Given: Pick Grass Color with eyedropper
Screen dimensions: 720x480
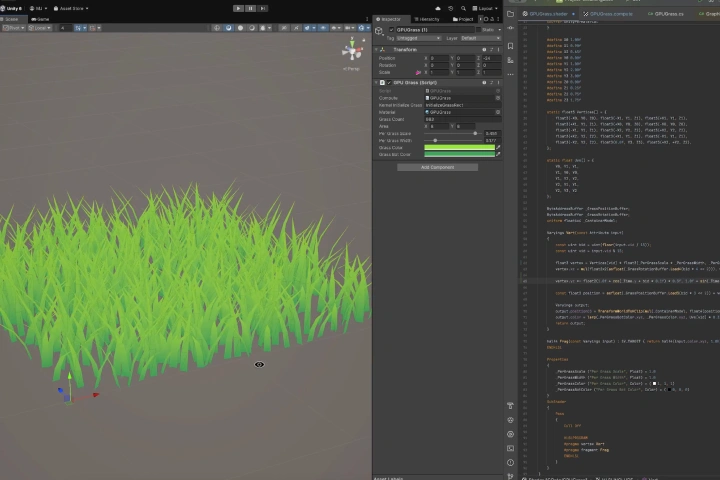Looking at the screenshot, I should point(498,148).
